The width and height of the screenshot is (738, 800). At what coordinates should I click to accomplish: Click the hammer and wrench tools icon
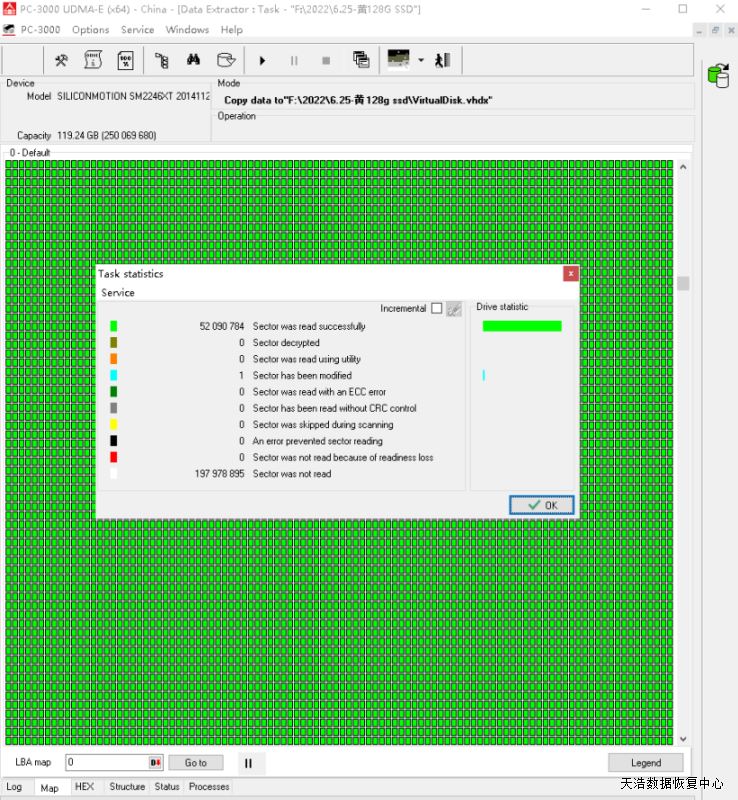(61, 60)
